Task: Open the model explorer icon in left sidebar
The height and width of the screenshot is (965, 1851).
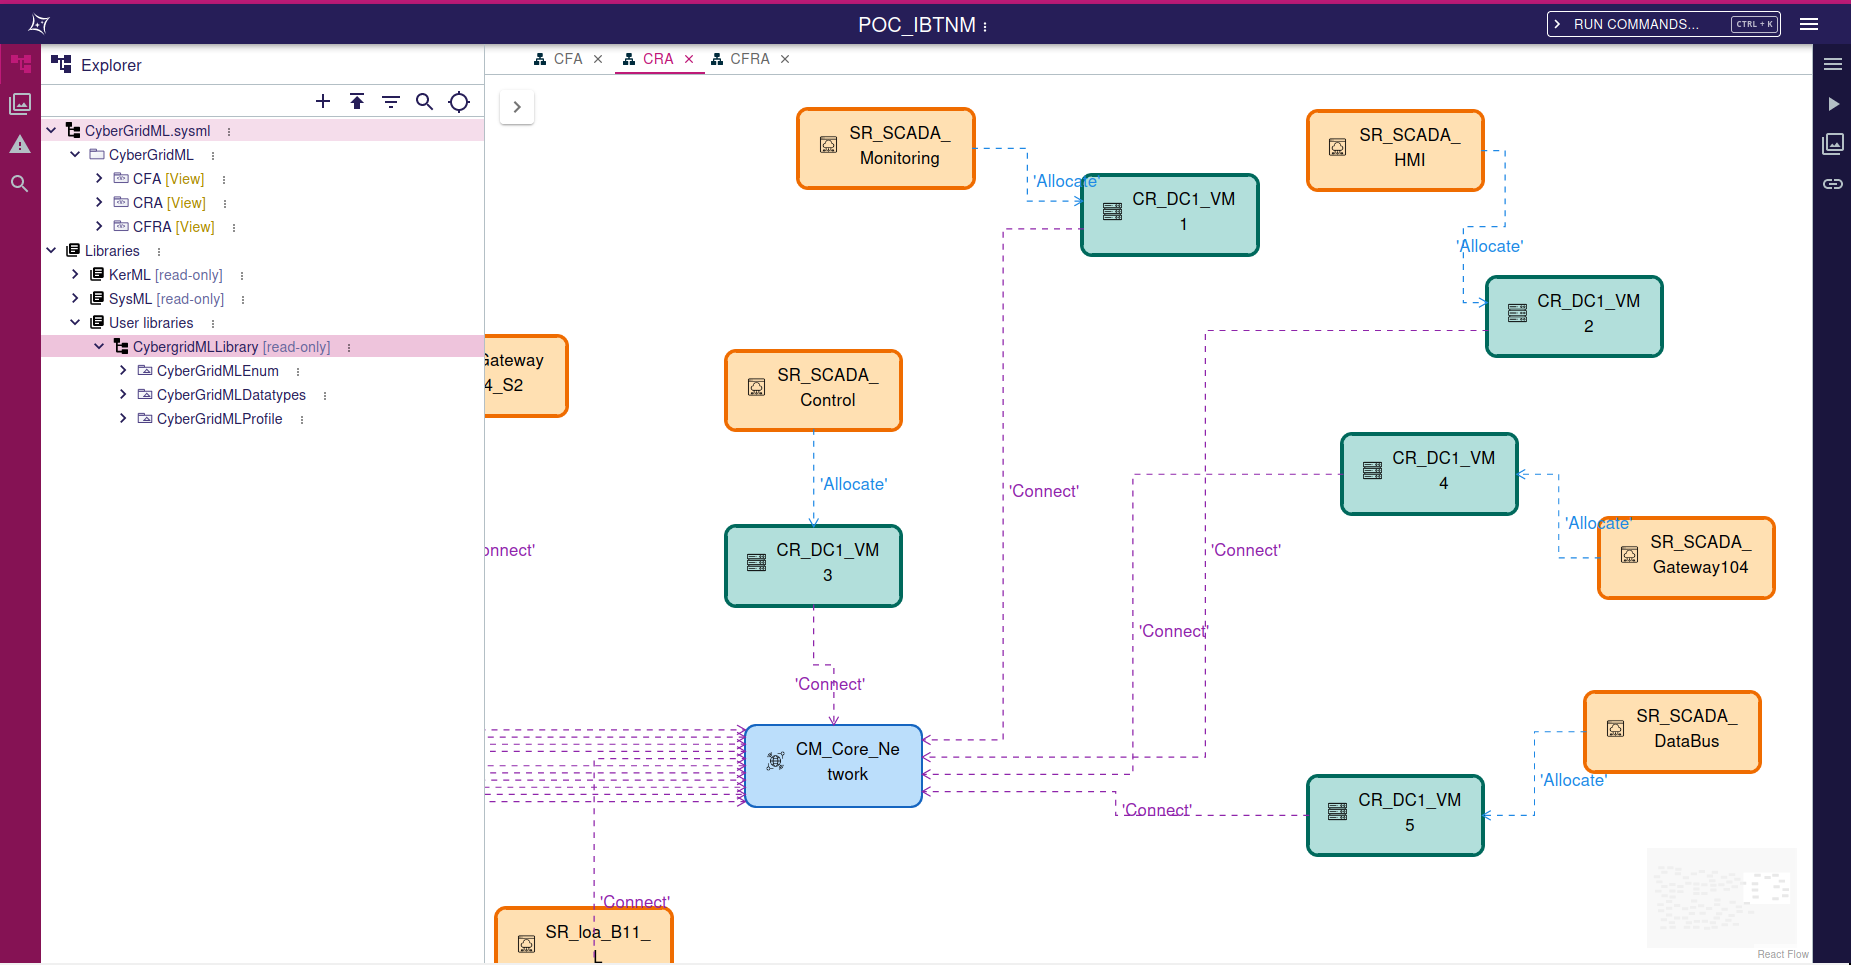Action: click(x=20, y=64)
